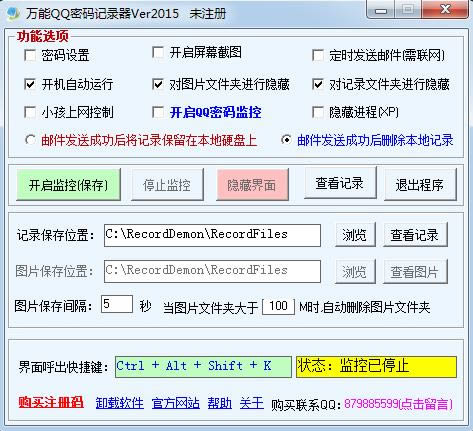Open the 官方网站 link
Image resolution: width=473 pixels, height=431 pixels.
(x=176, y=403)
